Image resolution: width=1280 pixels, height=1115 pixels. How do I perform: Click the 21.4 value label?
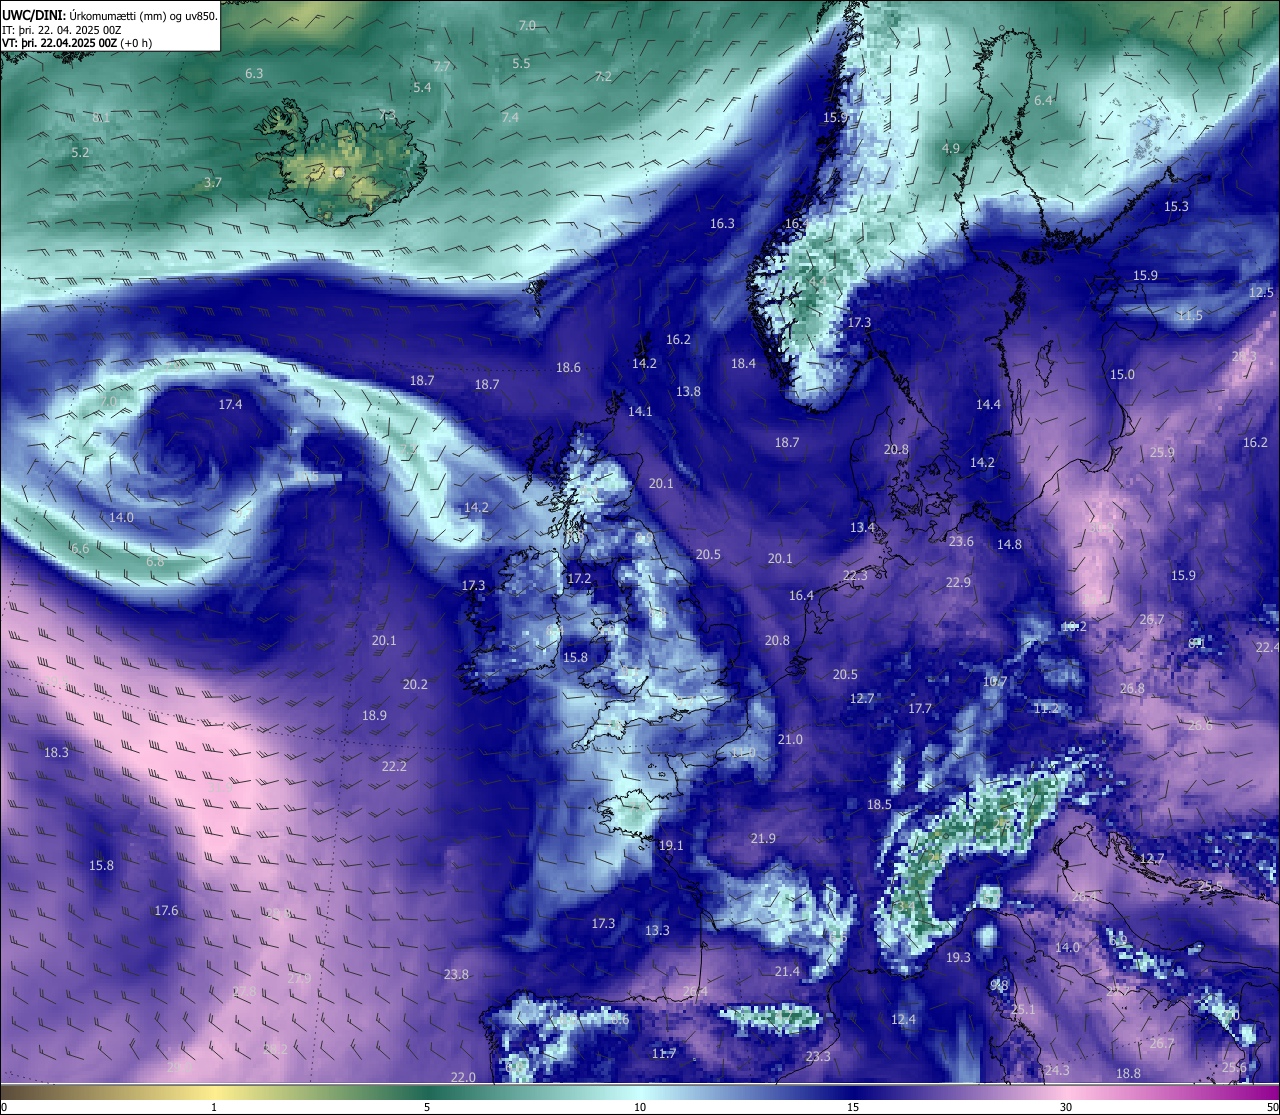[x=787, y=972]
